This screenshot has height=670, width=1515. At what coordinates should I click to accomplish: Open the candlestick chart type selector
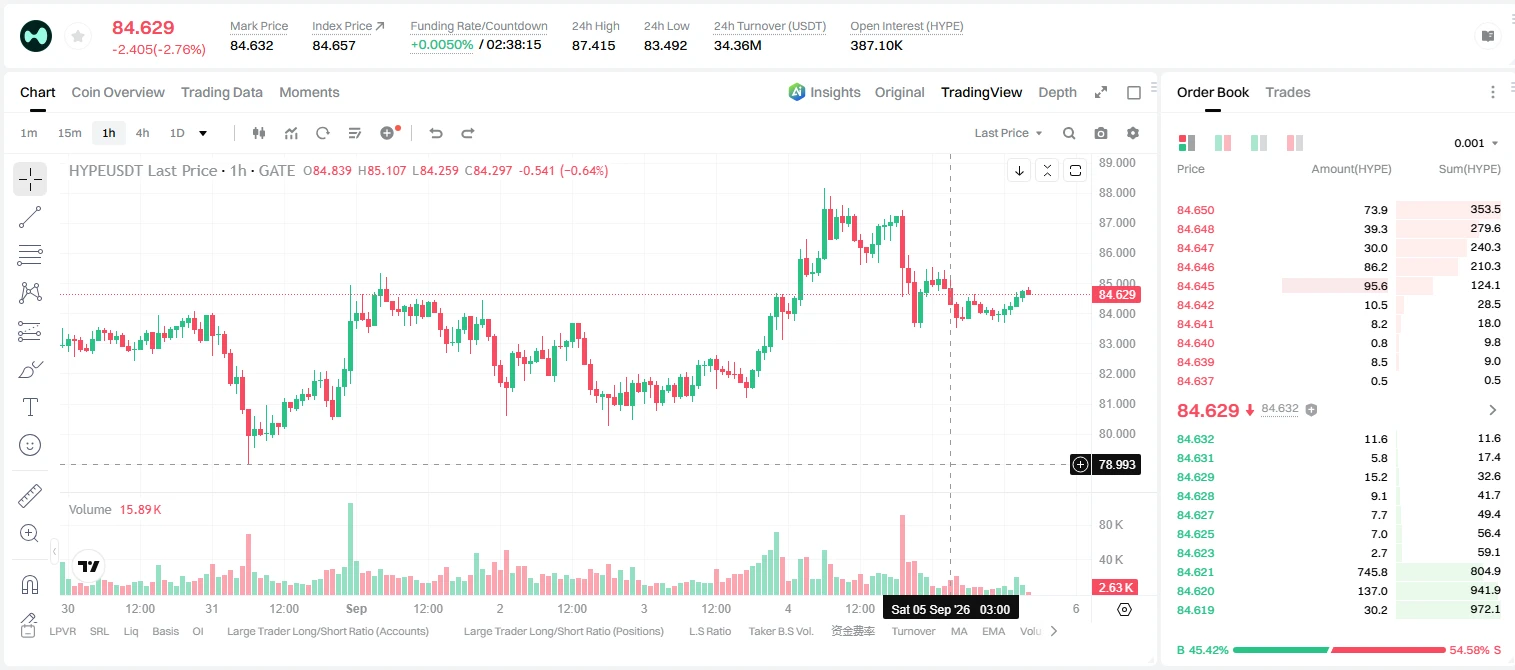point(259,133)
